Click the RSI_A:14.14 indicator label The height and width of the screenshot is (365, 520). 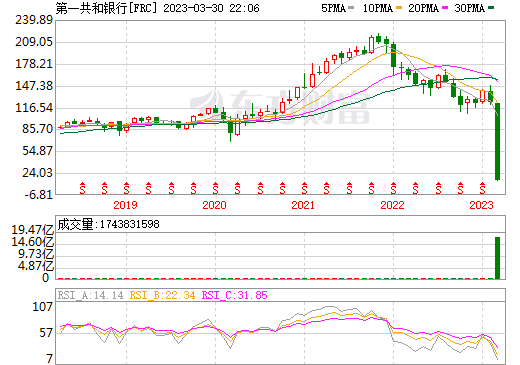coord(90,295)
